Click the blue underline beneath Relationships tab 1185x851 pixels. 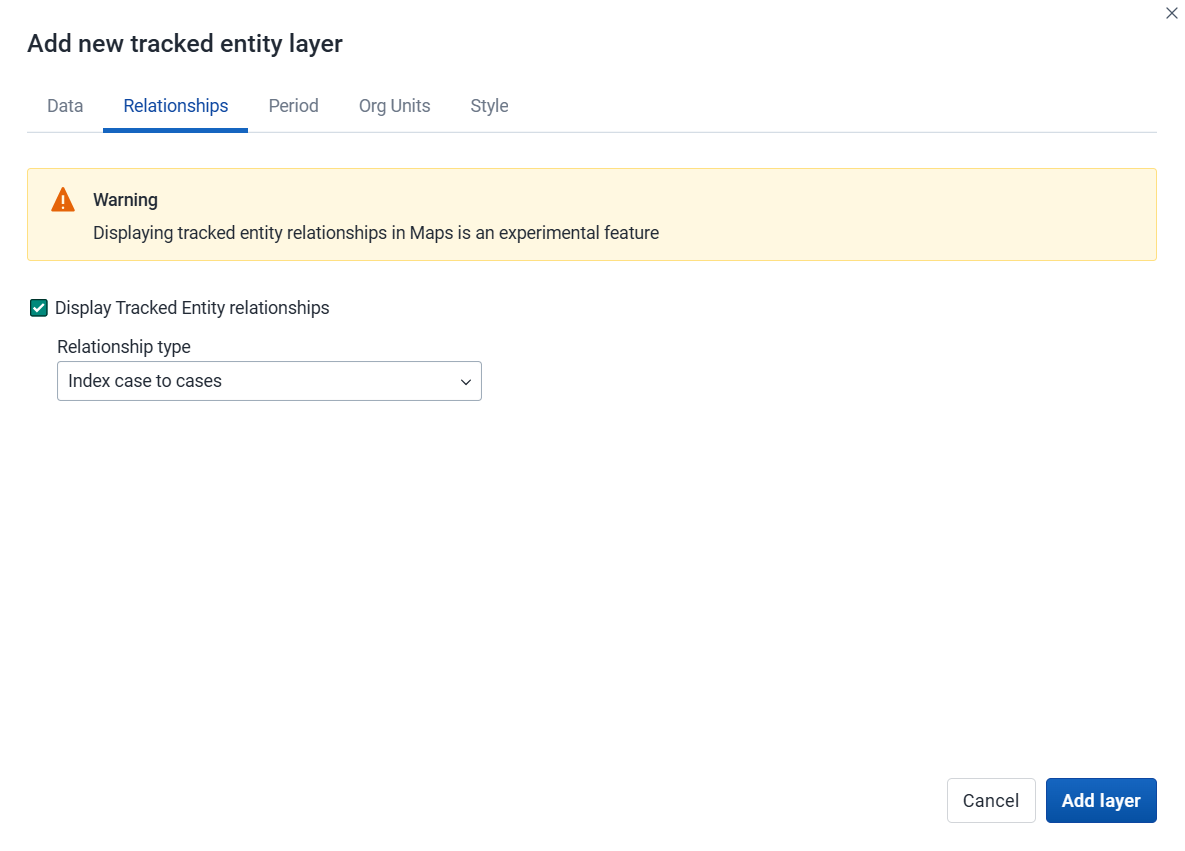click(175, 130)
